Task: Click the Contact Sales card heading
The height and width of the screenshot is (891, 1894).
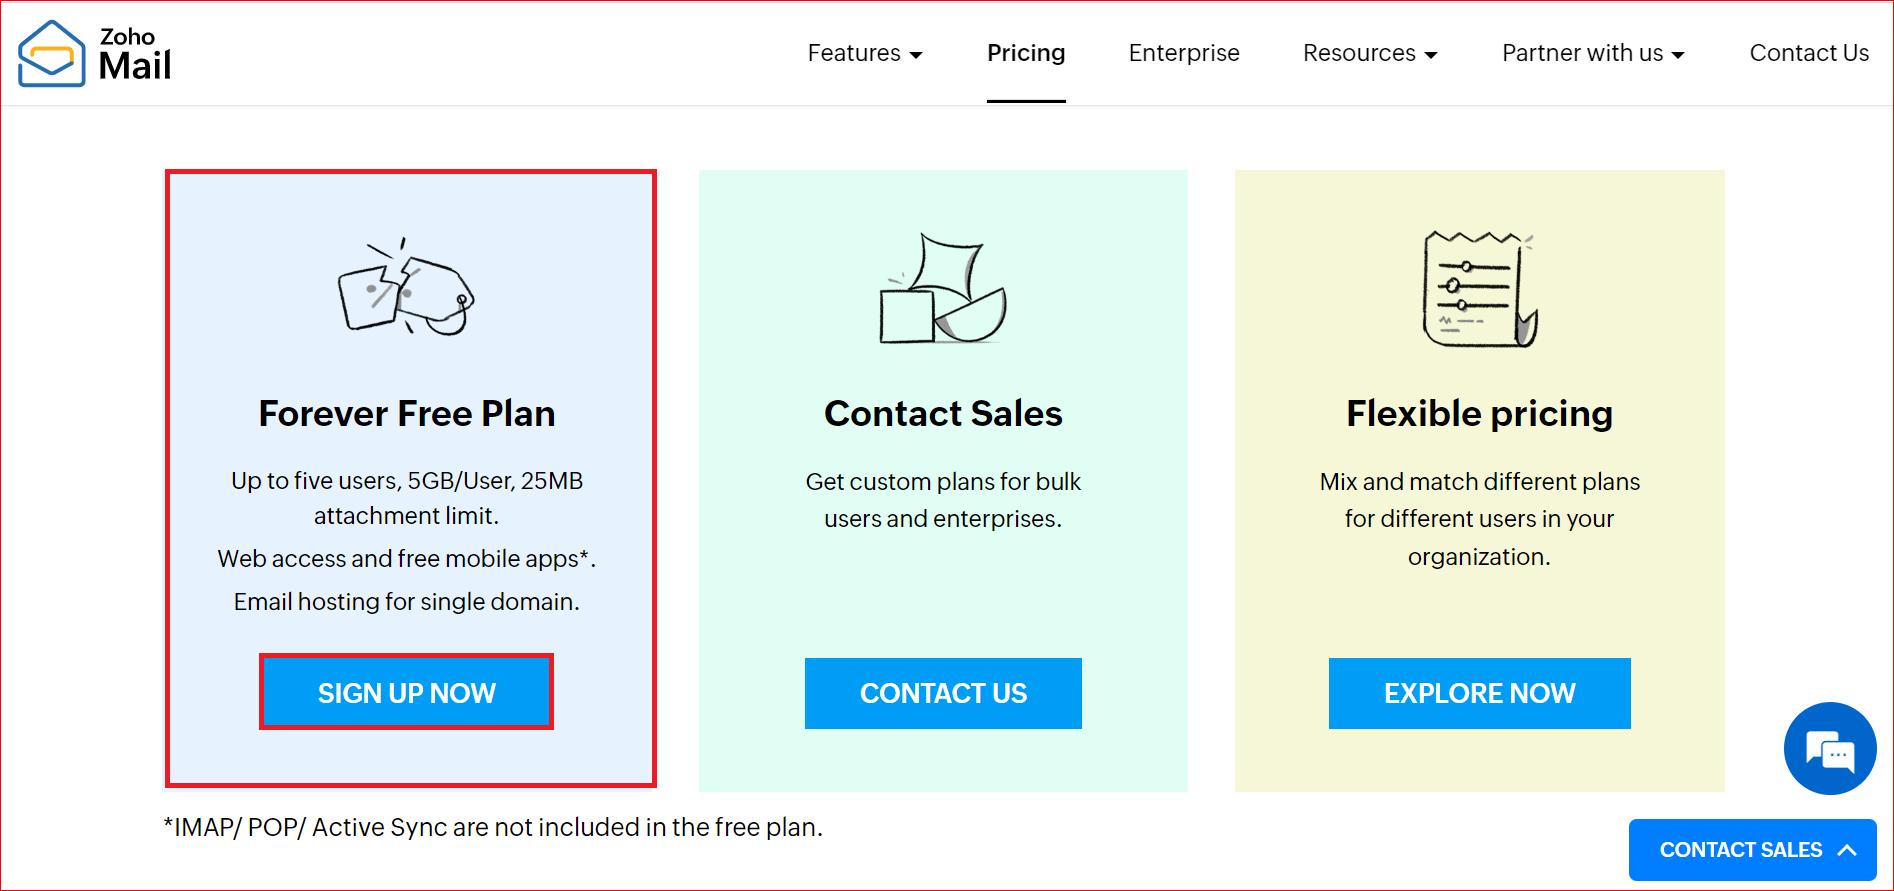Action: (x=943, y=413)
